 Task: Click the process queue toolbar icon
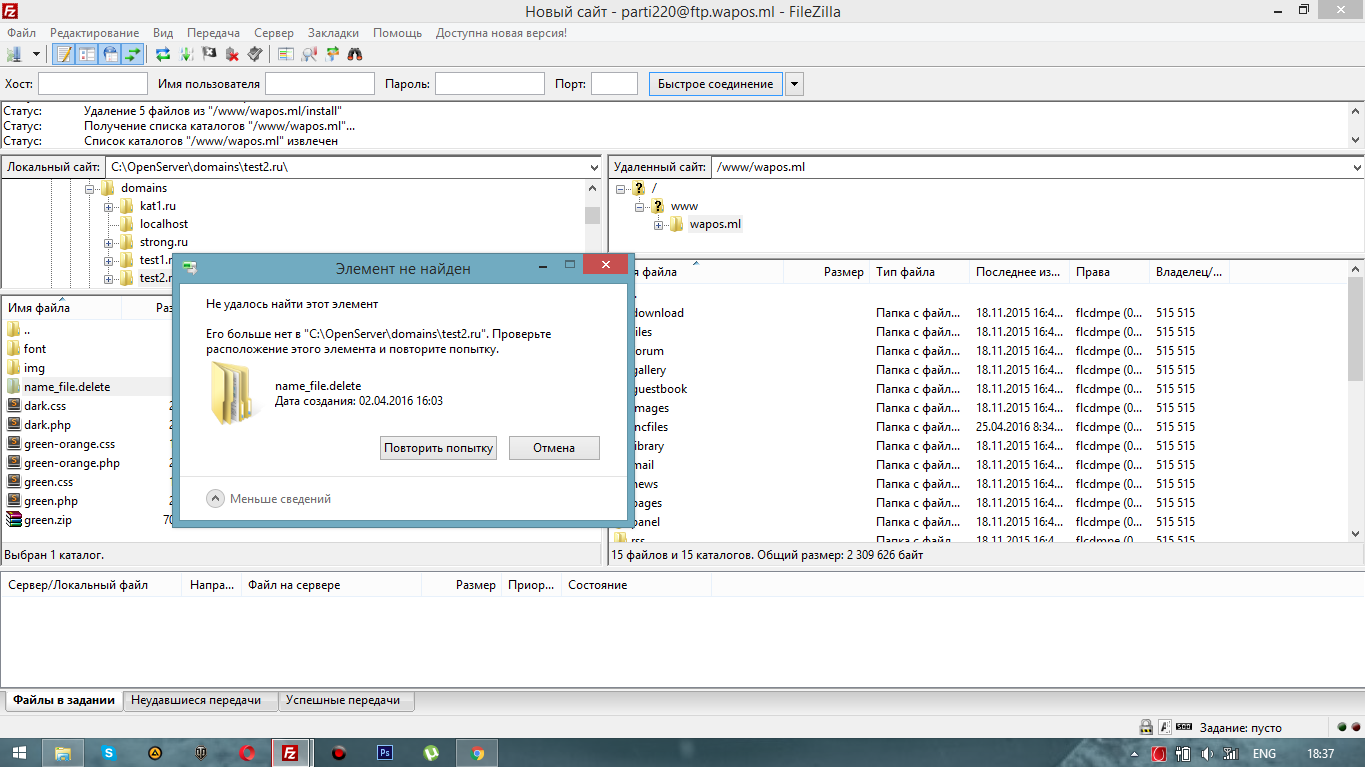pyautogui.click(x=187, y=54)
